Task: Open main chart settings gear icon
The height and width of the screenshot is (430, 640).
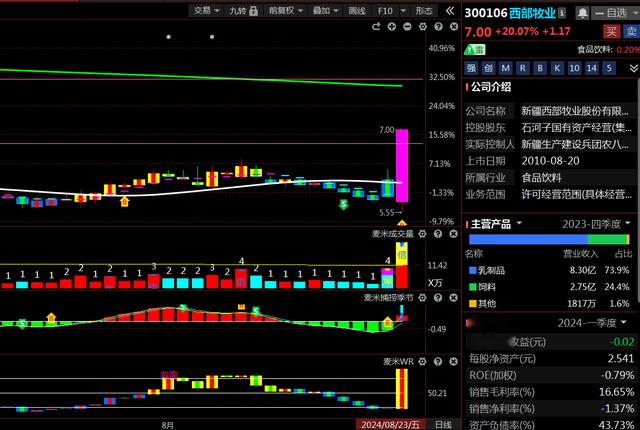Action: pos(422,27)
